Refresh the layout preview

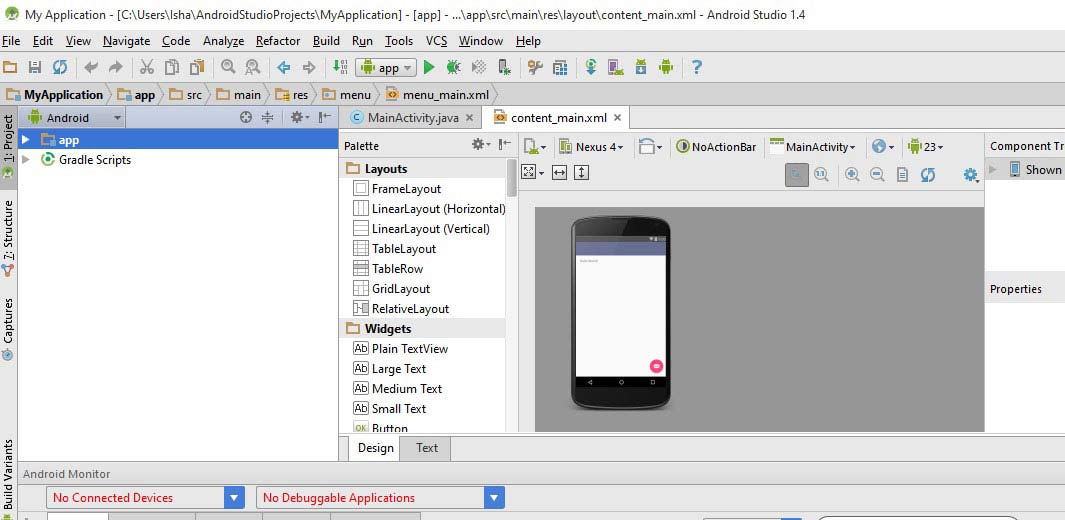[x=928, y=174]
